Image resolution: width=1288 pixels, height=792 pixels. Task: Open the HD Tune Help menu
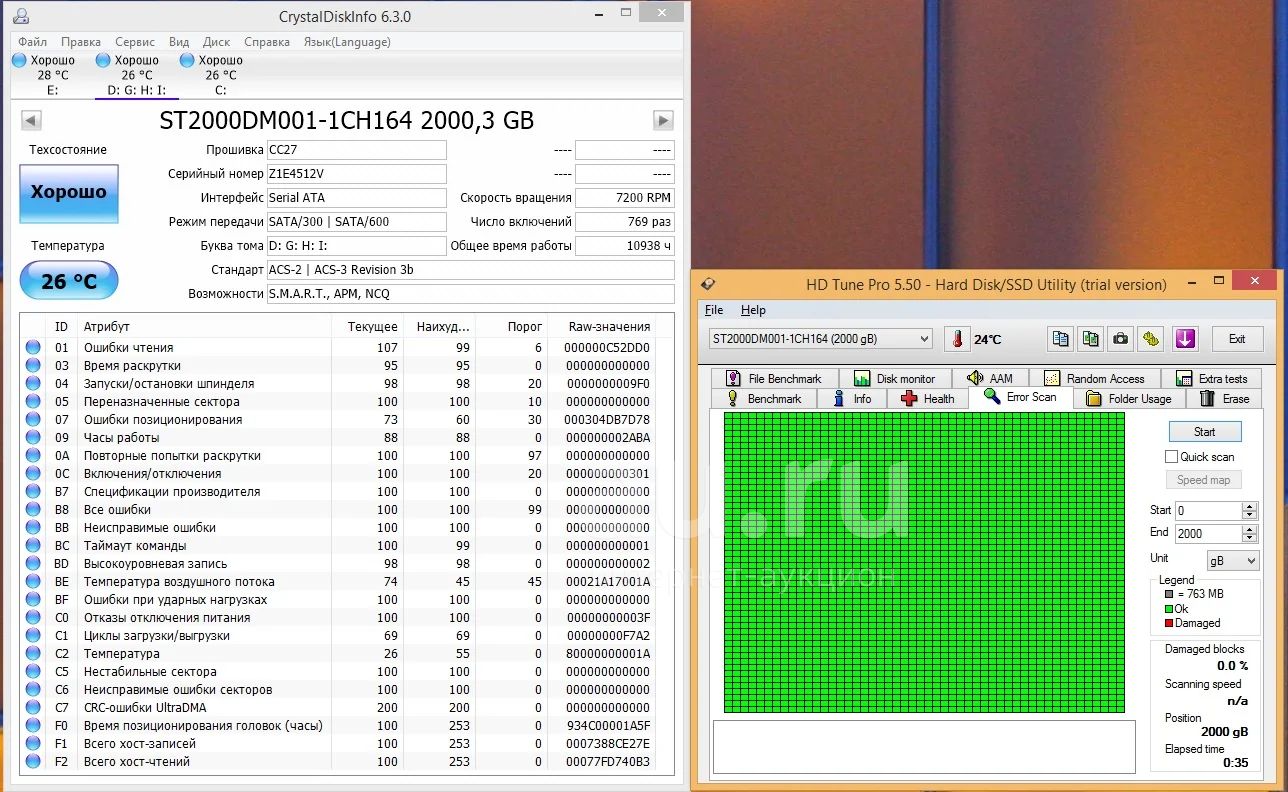(x=753, y=310)
